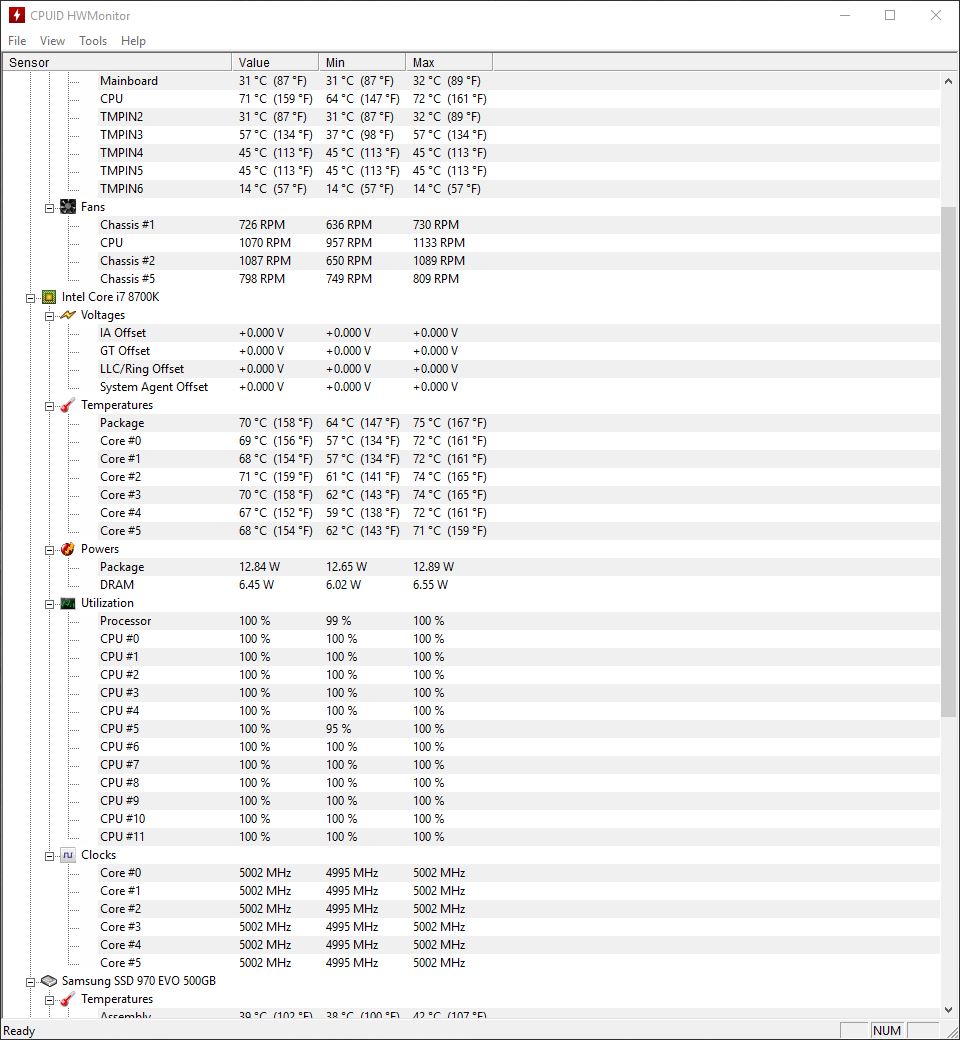Click the Powers flame icon
Viewport: 960px width, 1040px height.
click(68, 549)
